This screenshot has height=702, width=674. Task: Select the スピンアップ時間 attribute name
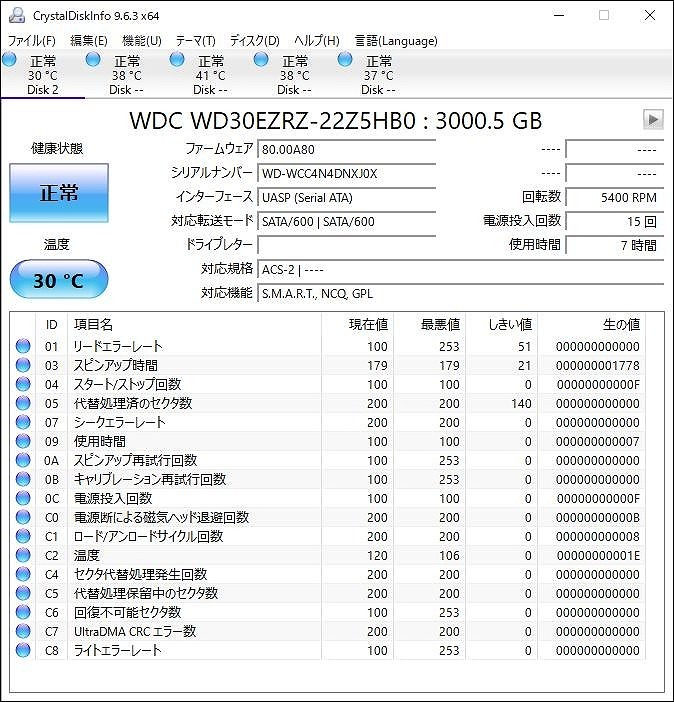click(x=116, y=365)
